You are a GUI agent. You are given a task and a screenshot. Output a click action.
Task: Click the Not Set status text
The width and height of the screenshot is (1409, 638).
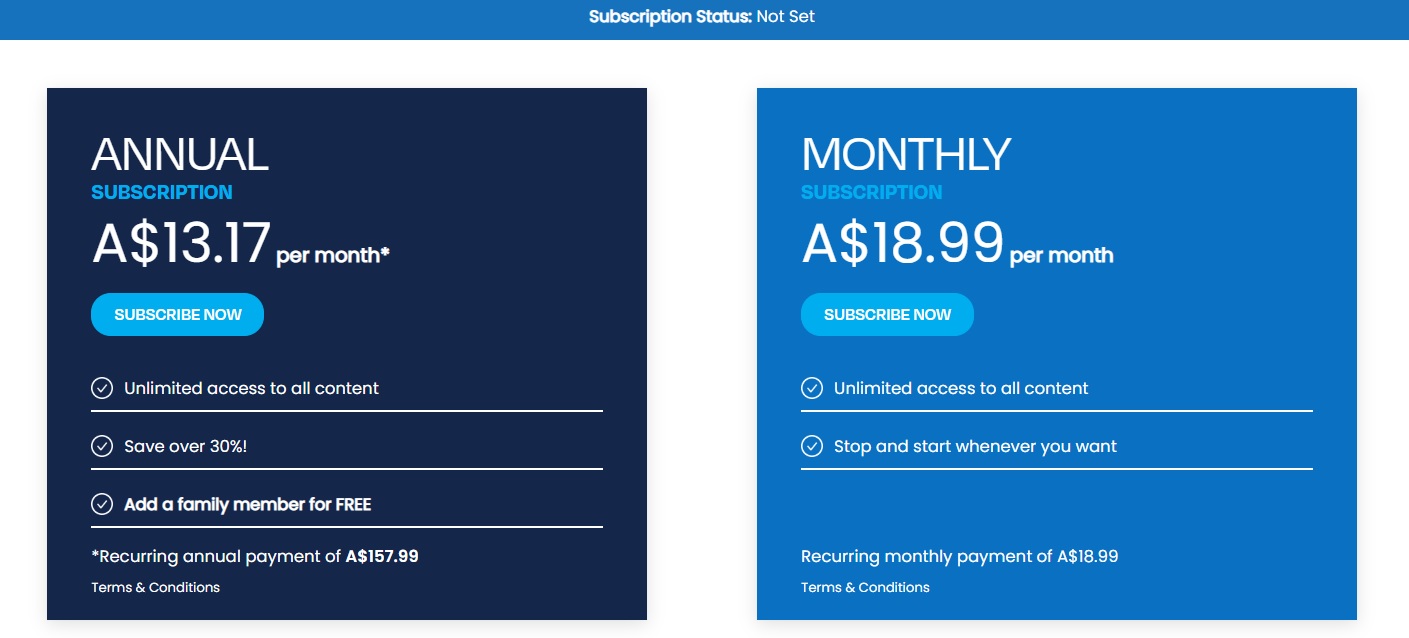[x=789, y=16]
